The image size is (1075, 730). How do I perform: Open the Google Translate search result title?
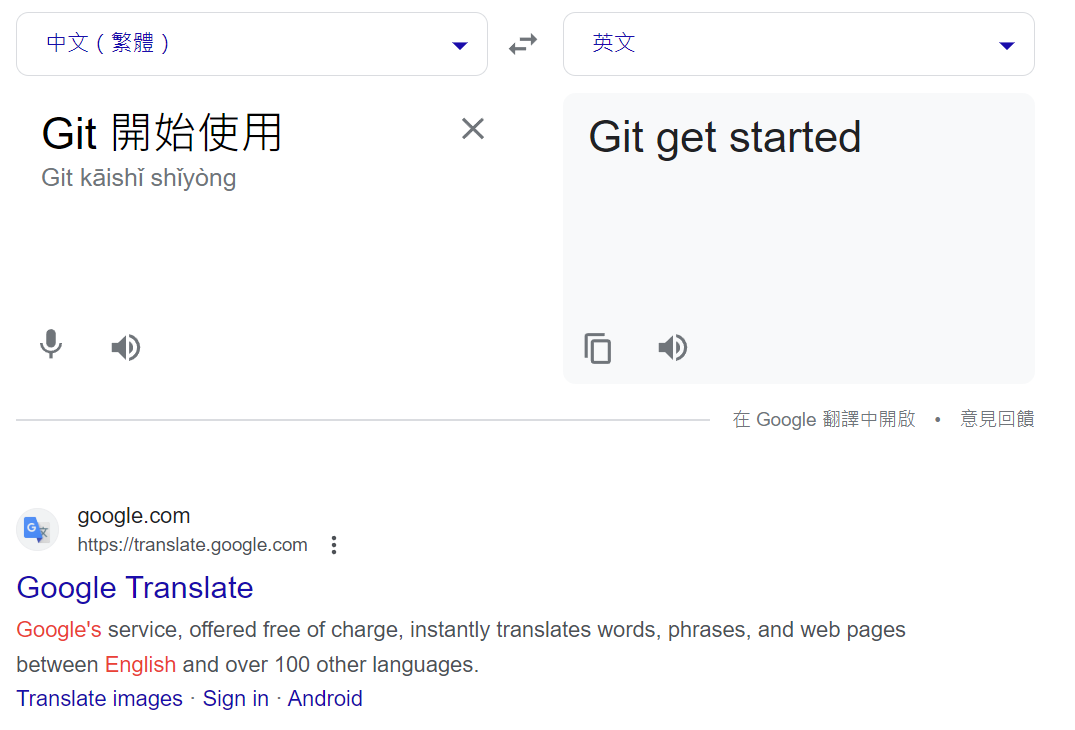[x=135, y=588]
